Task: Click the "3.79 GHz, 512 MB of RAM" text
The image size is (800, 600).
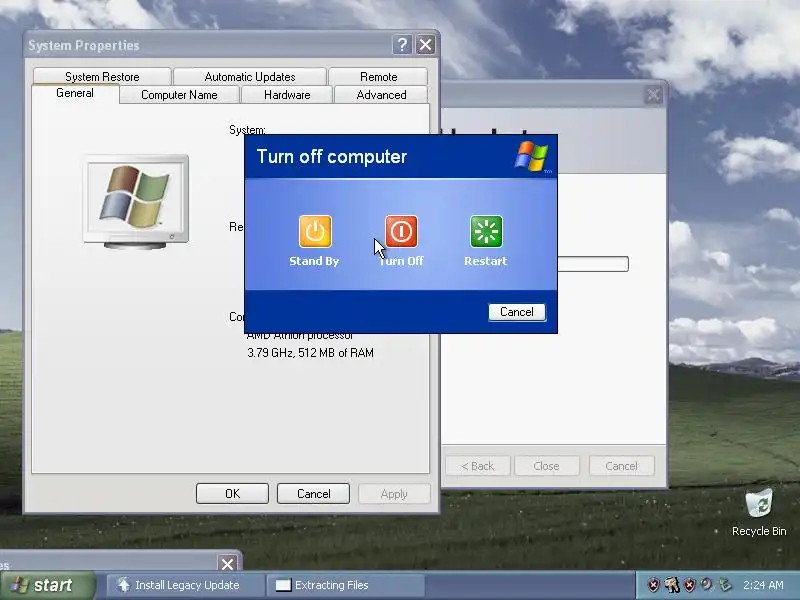Action: (x=310, y=353)
